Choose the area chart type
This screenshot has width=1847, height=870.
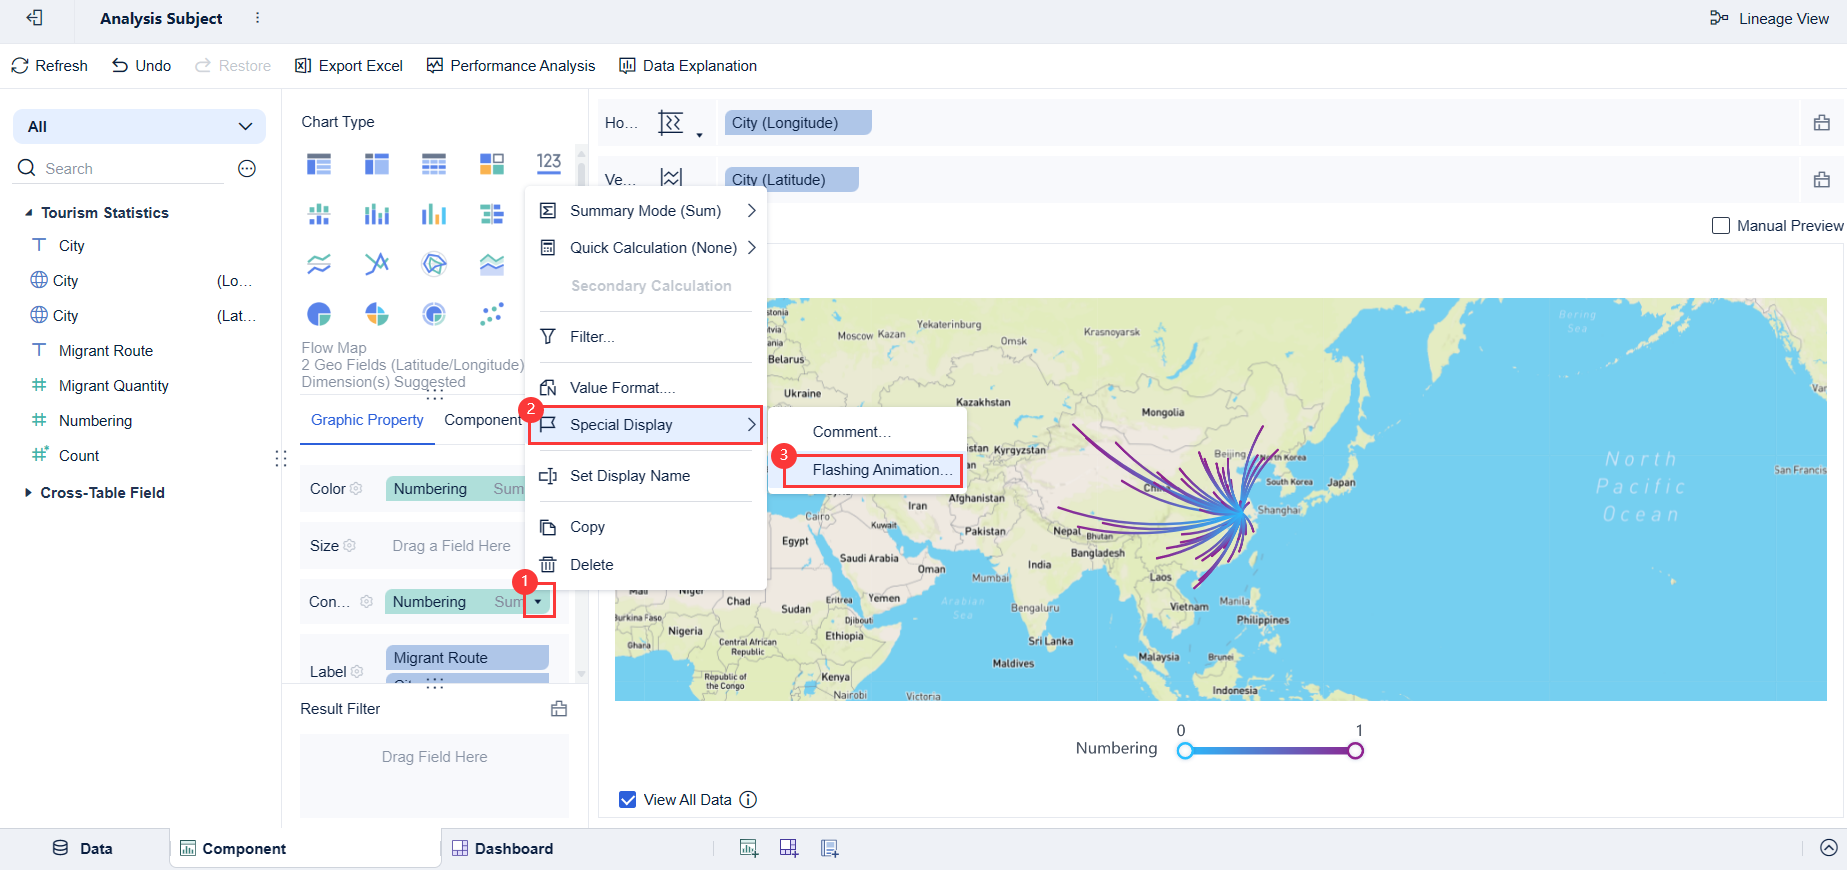tap(492, 264)
